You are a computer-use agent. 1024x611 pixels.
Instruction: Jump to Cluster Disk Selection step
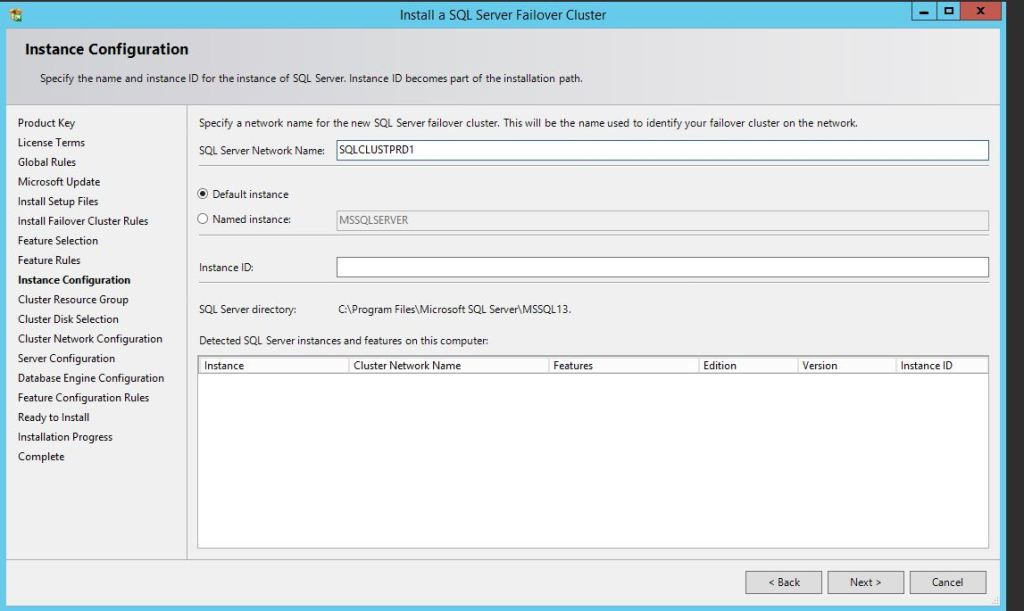point(68,319)
